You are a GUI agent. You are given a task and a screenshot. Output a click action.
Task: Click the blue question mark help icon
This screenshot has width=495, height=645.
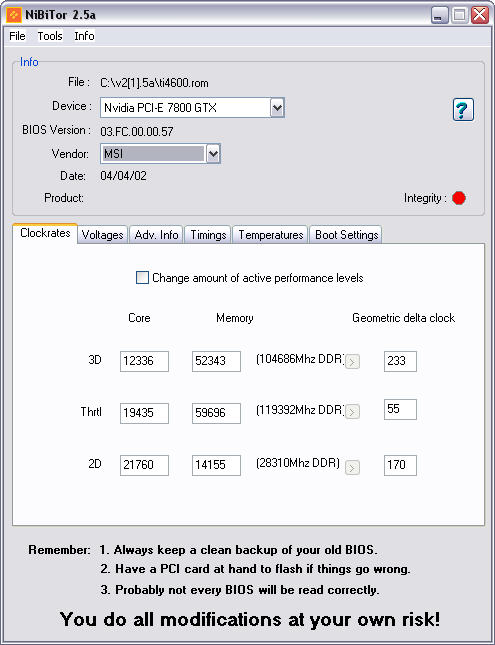click(x=463, y=109)
